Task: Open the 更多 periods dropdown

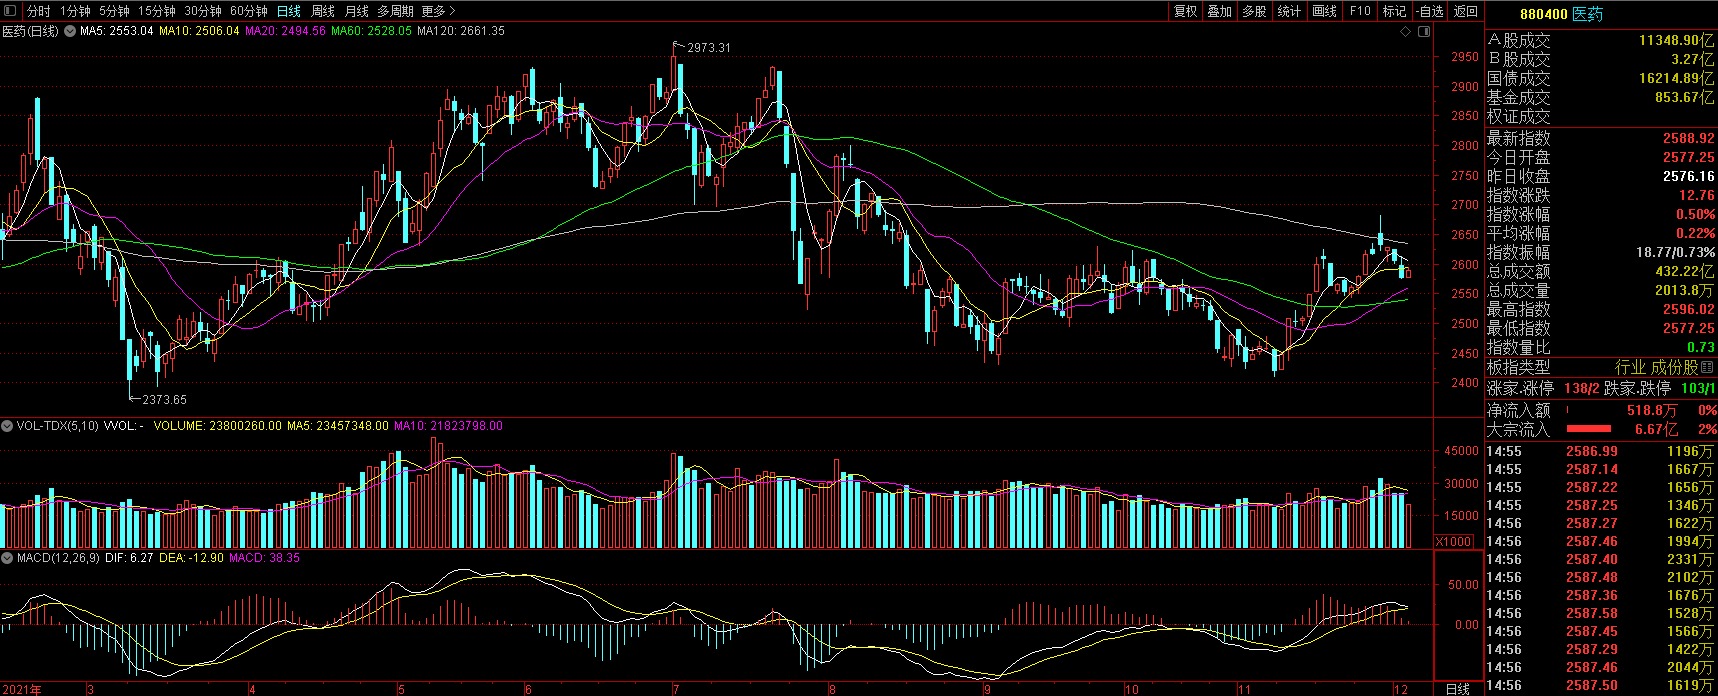Action: pos(438,11)
